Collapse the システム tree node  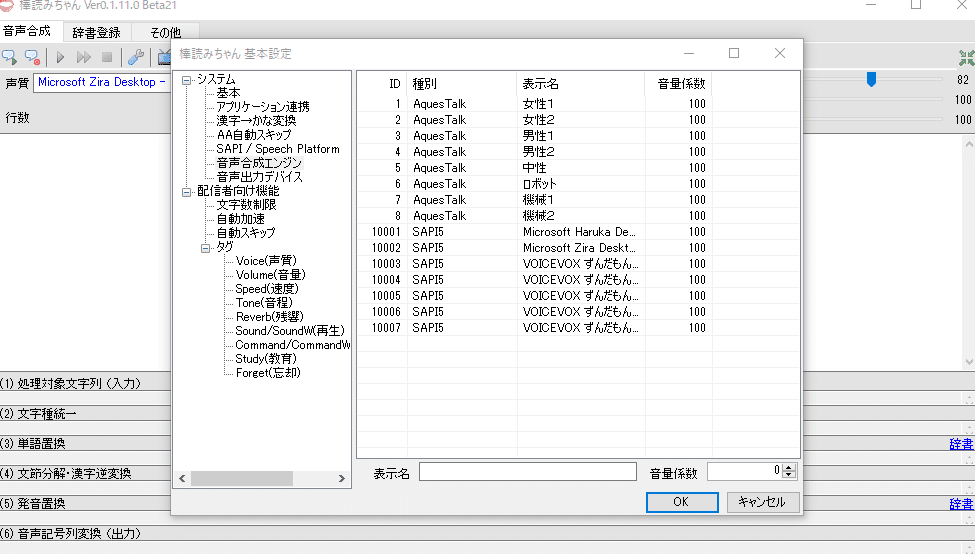coord(186,80)
